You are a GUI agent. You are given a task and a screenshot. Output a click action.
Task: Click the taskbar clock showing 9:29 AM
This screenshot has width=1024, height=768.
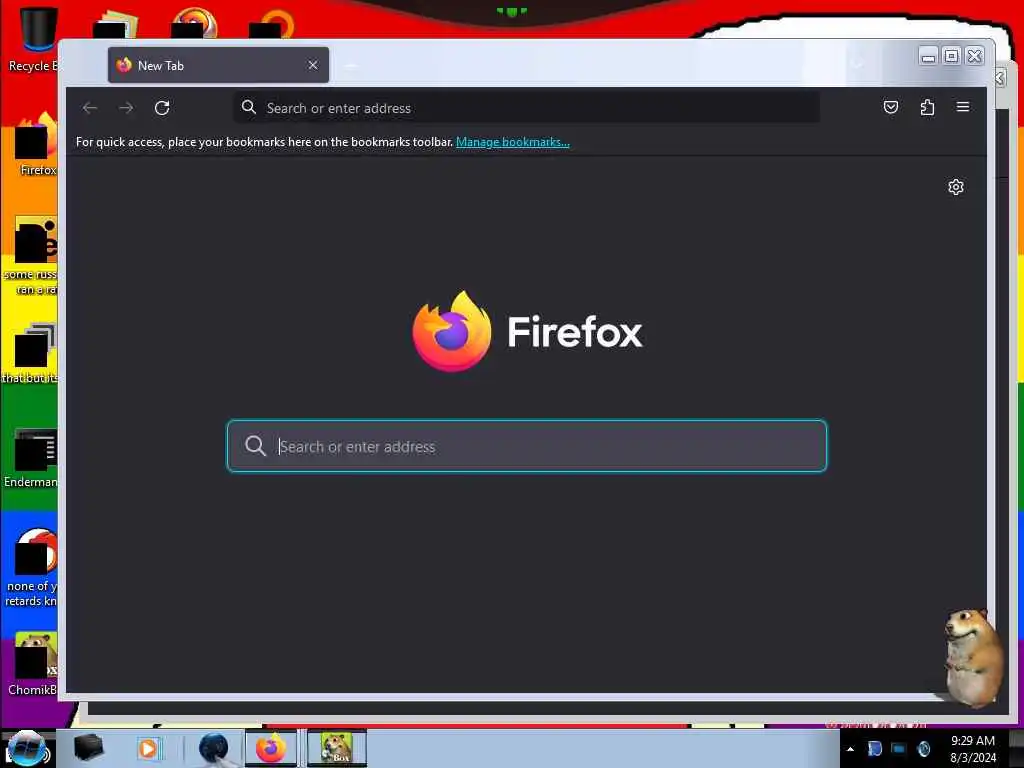click(973, 749)
